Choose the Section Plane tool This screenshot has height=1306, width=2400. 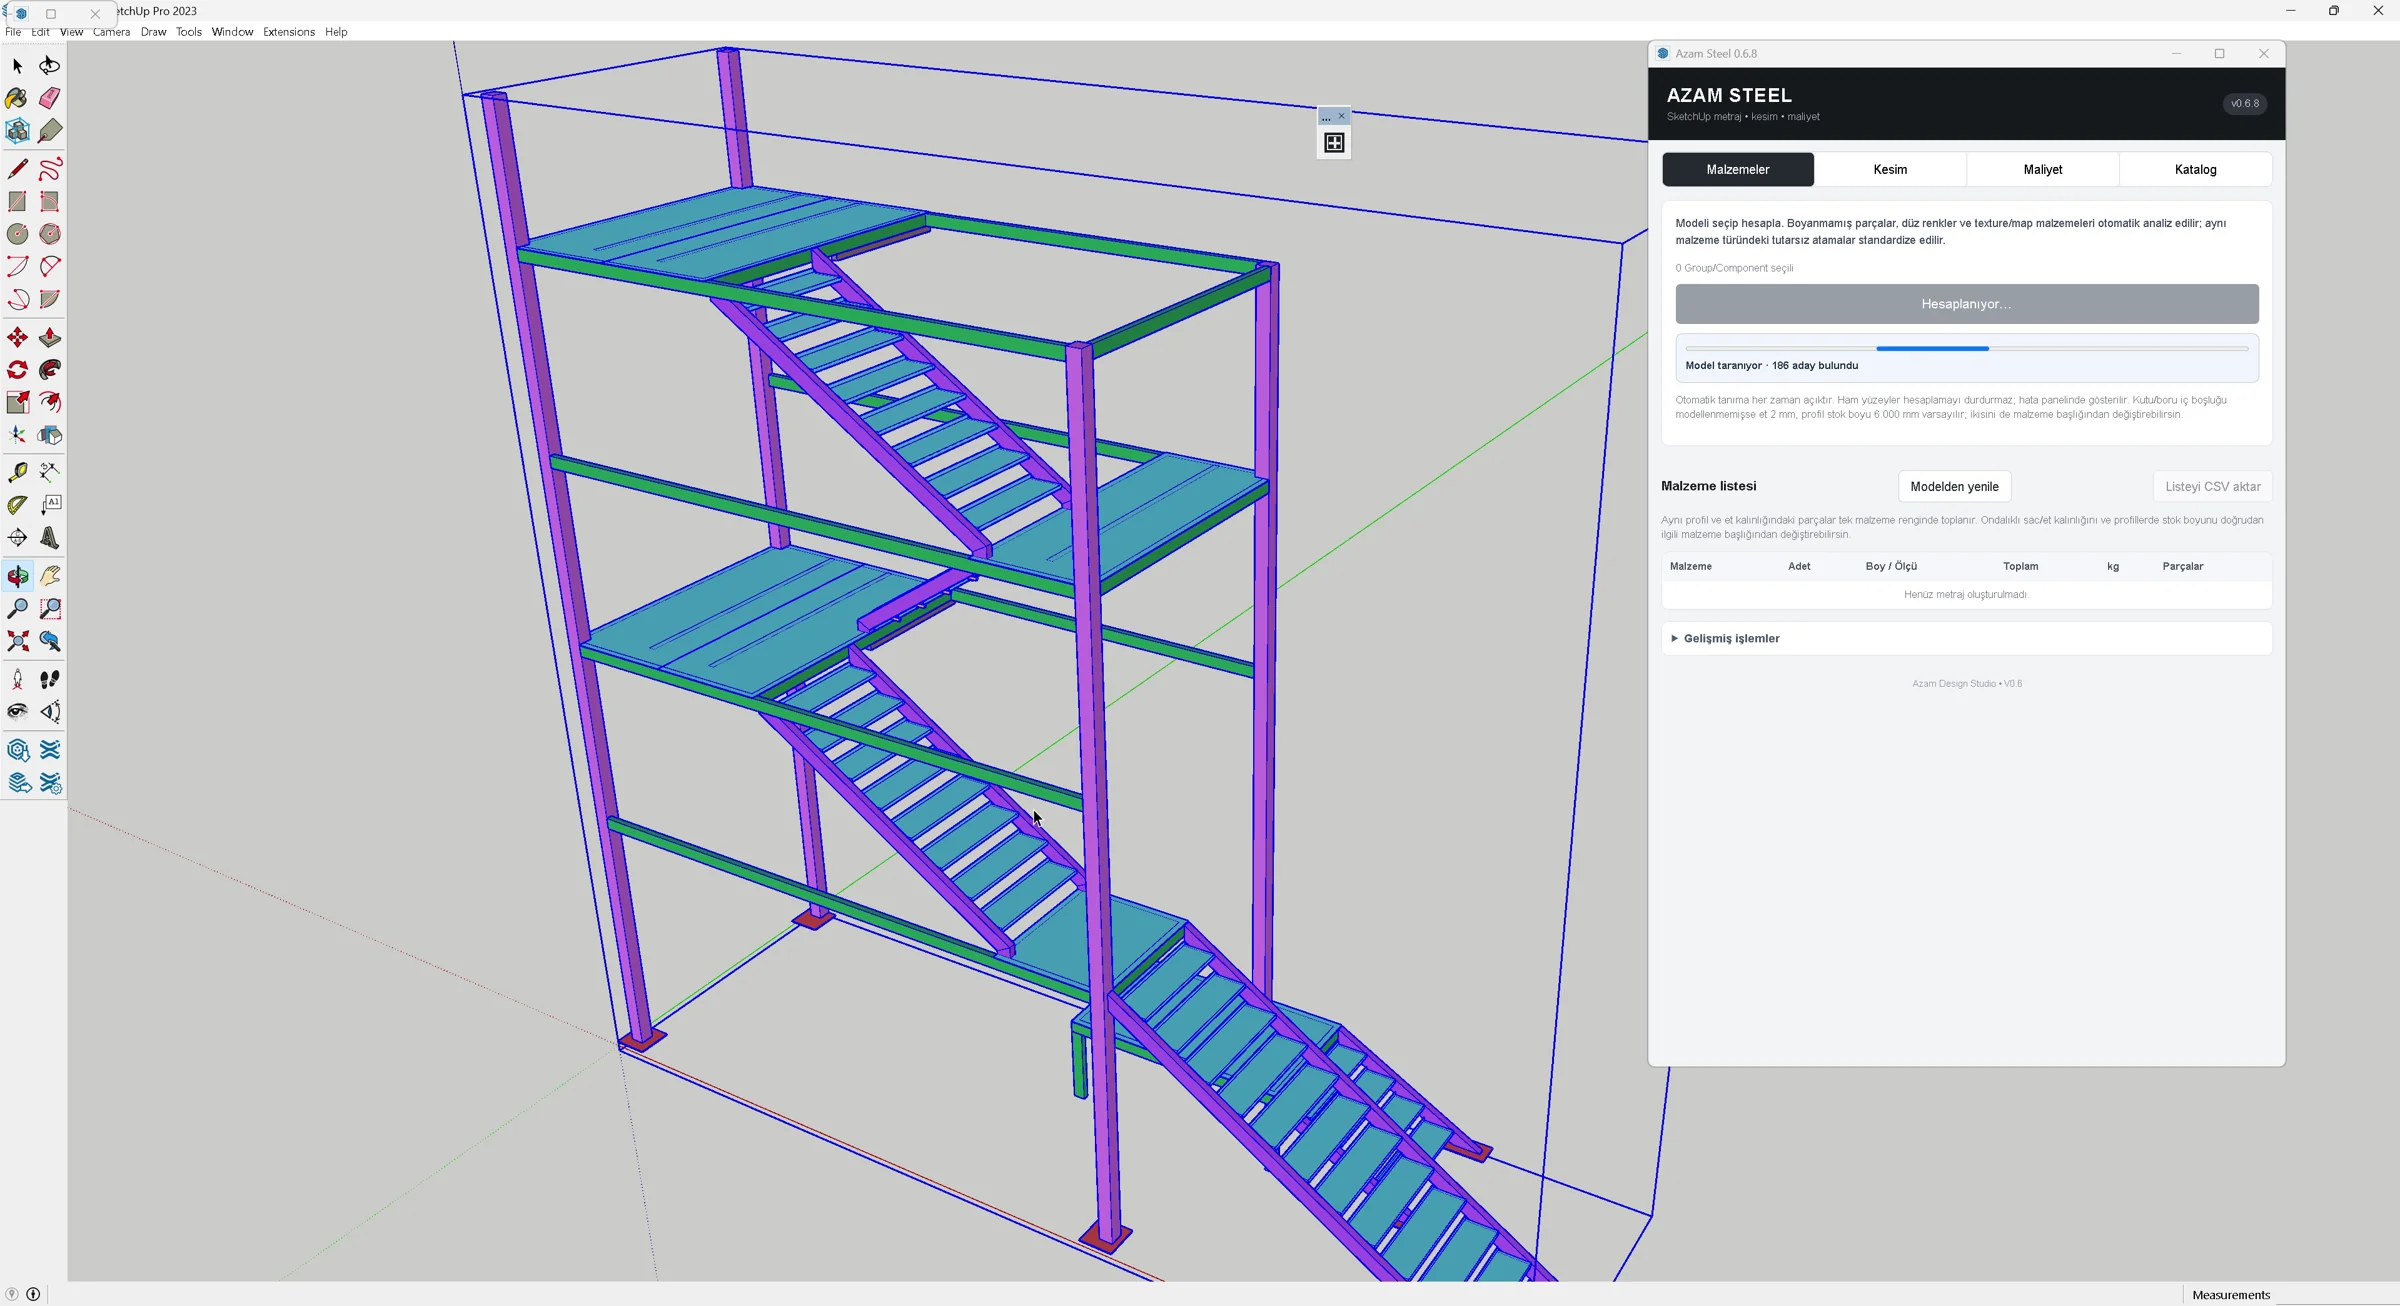(17, 538)
